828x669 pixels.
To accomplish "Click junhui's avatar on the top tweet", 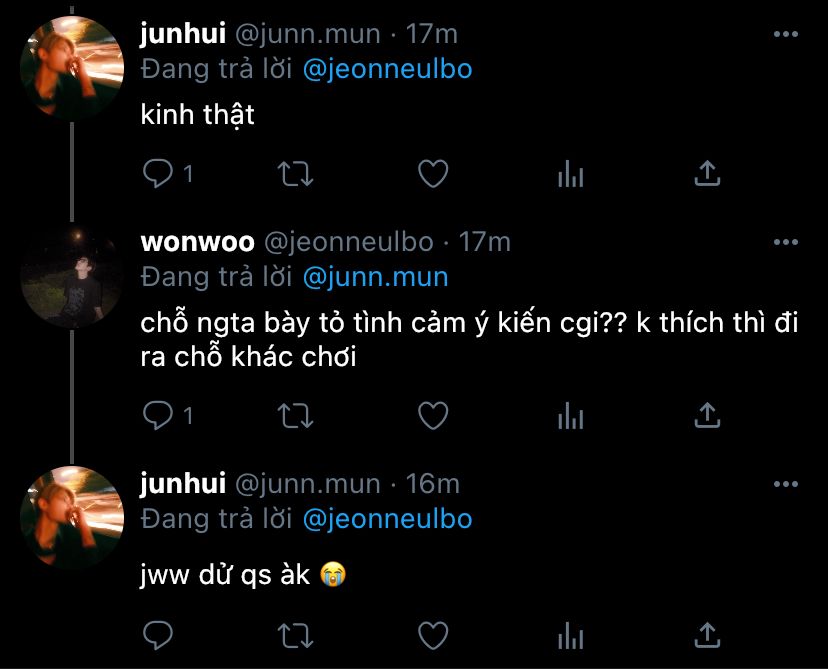I will coord(71,68).
